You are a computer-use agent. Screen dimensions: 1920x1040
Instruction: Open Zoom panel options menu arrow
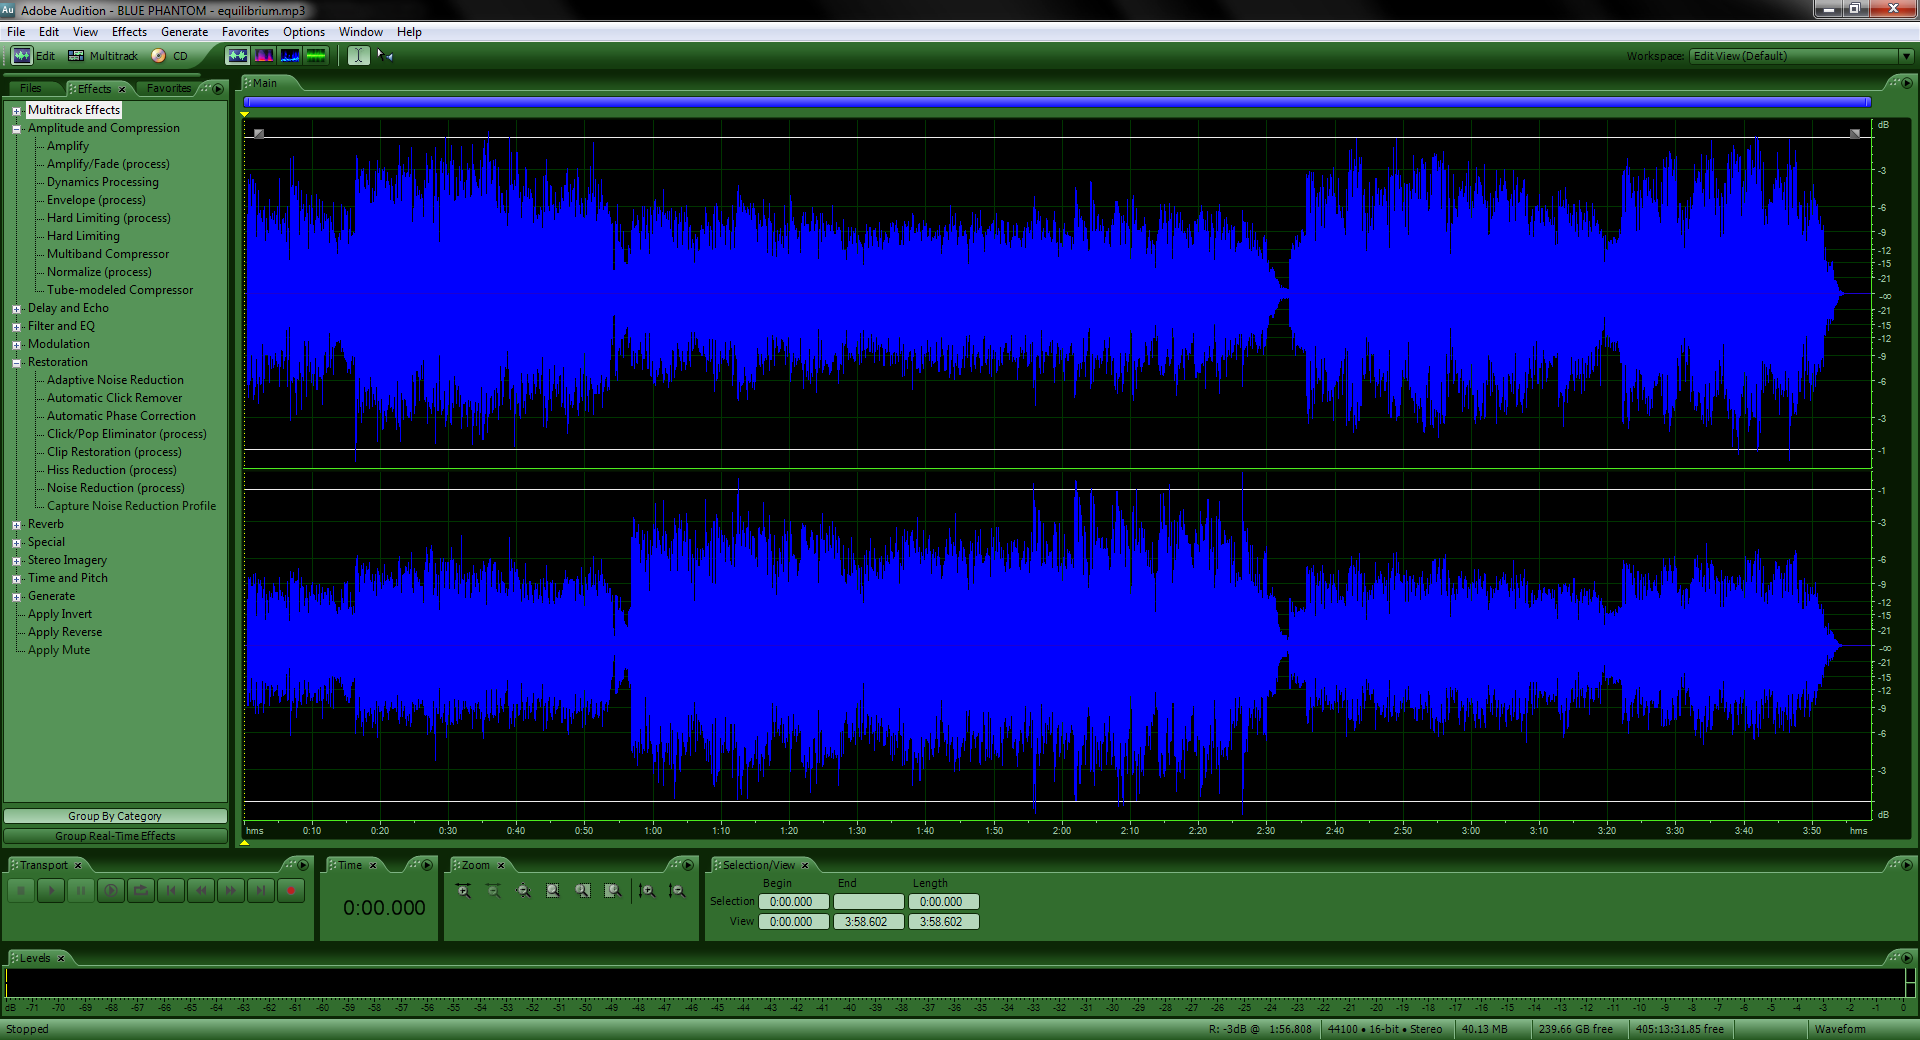point(688,865)
